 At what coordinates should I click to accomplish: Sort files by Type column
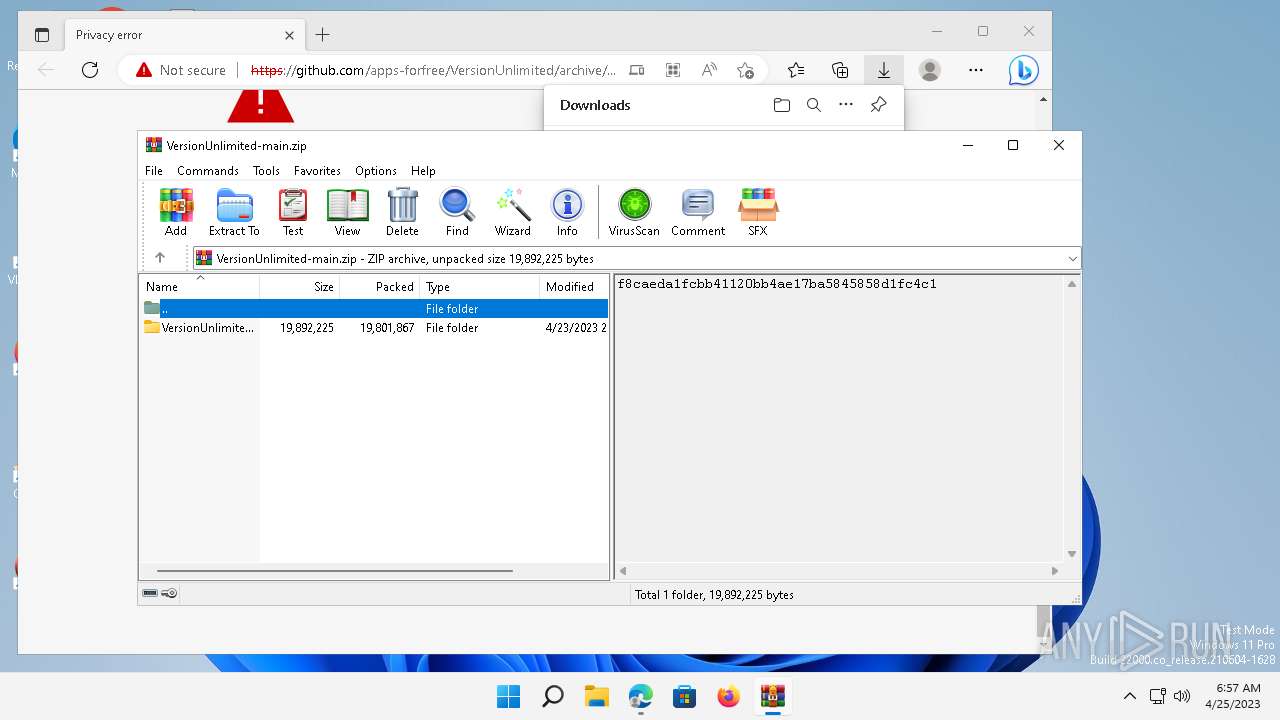480,287
